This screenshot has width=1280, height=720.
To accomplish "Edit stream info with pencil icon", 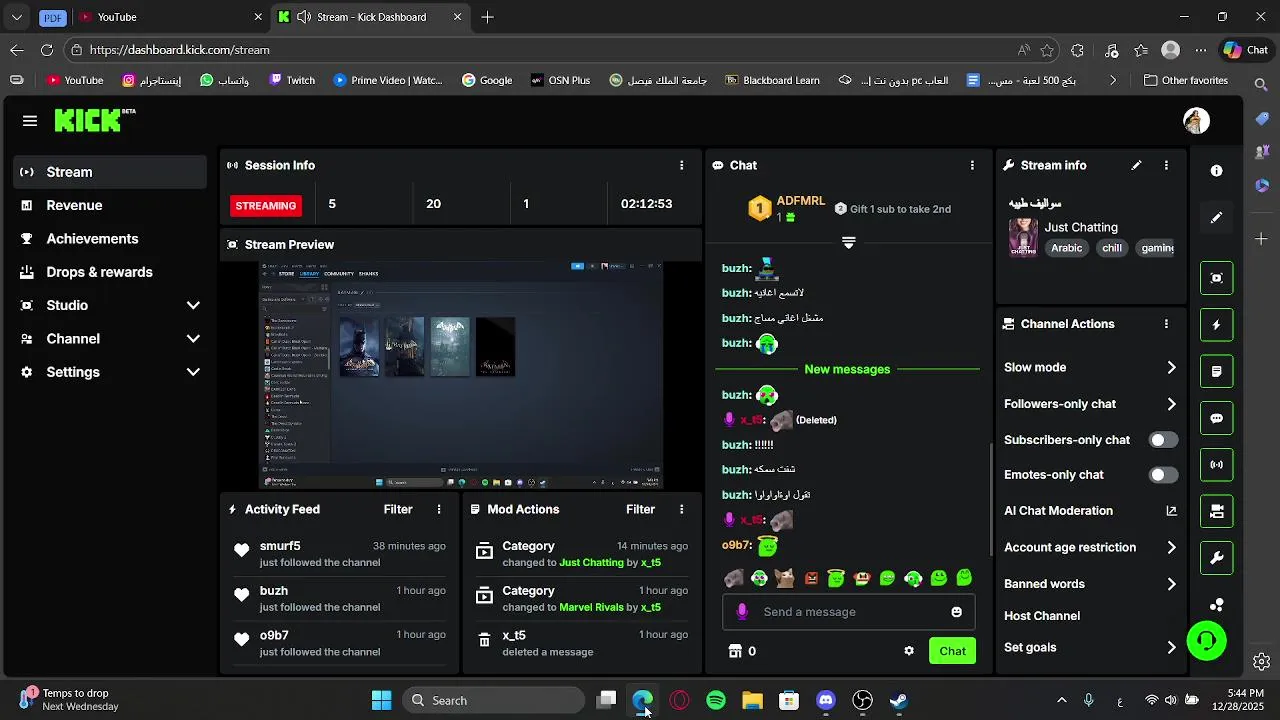I will click(x=1136, y=165).
